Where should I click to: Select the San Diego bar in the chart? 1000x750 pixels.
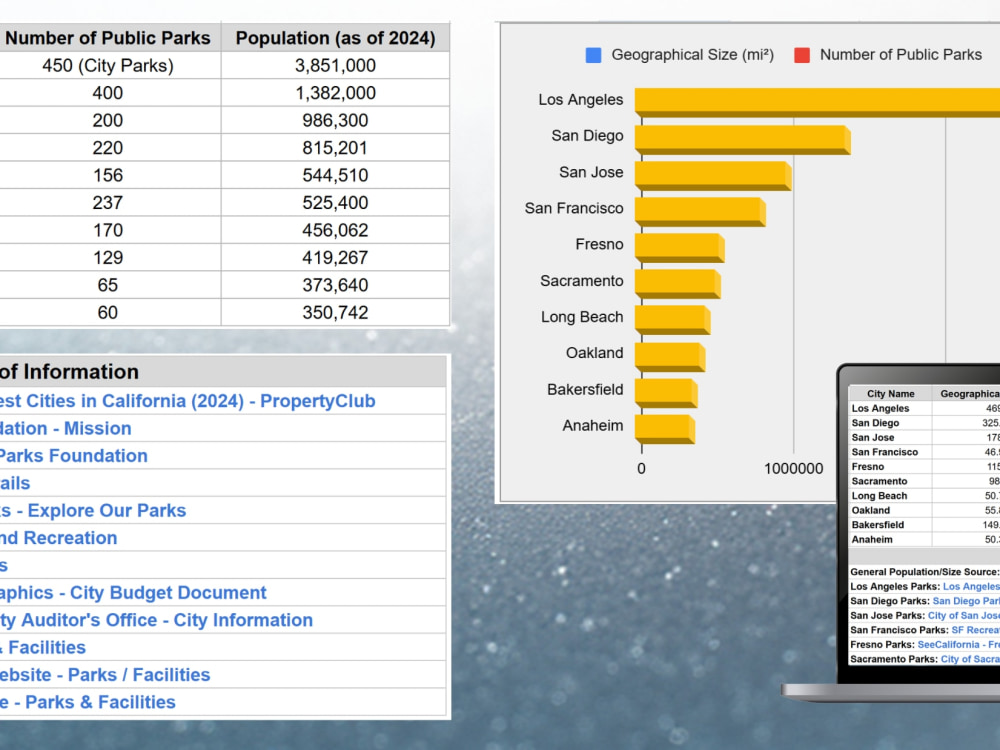click(742, 139)
